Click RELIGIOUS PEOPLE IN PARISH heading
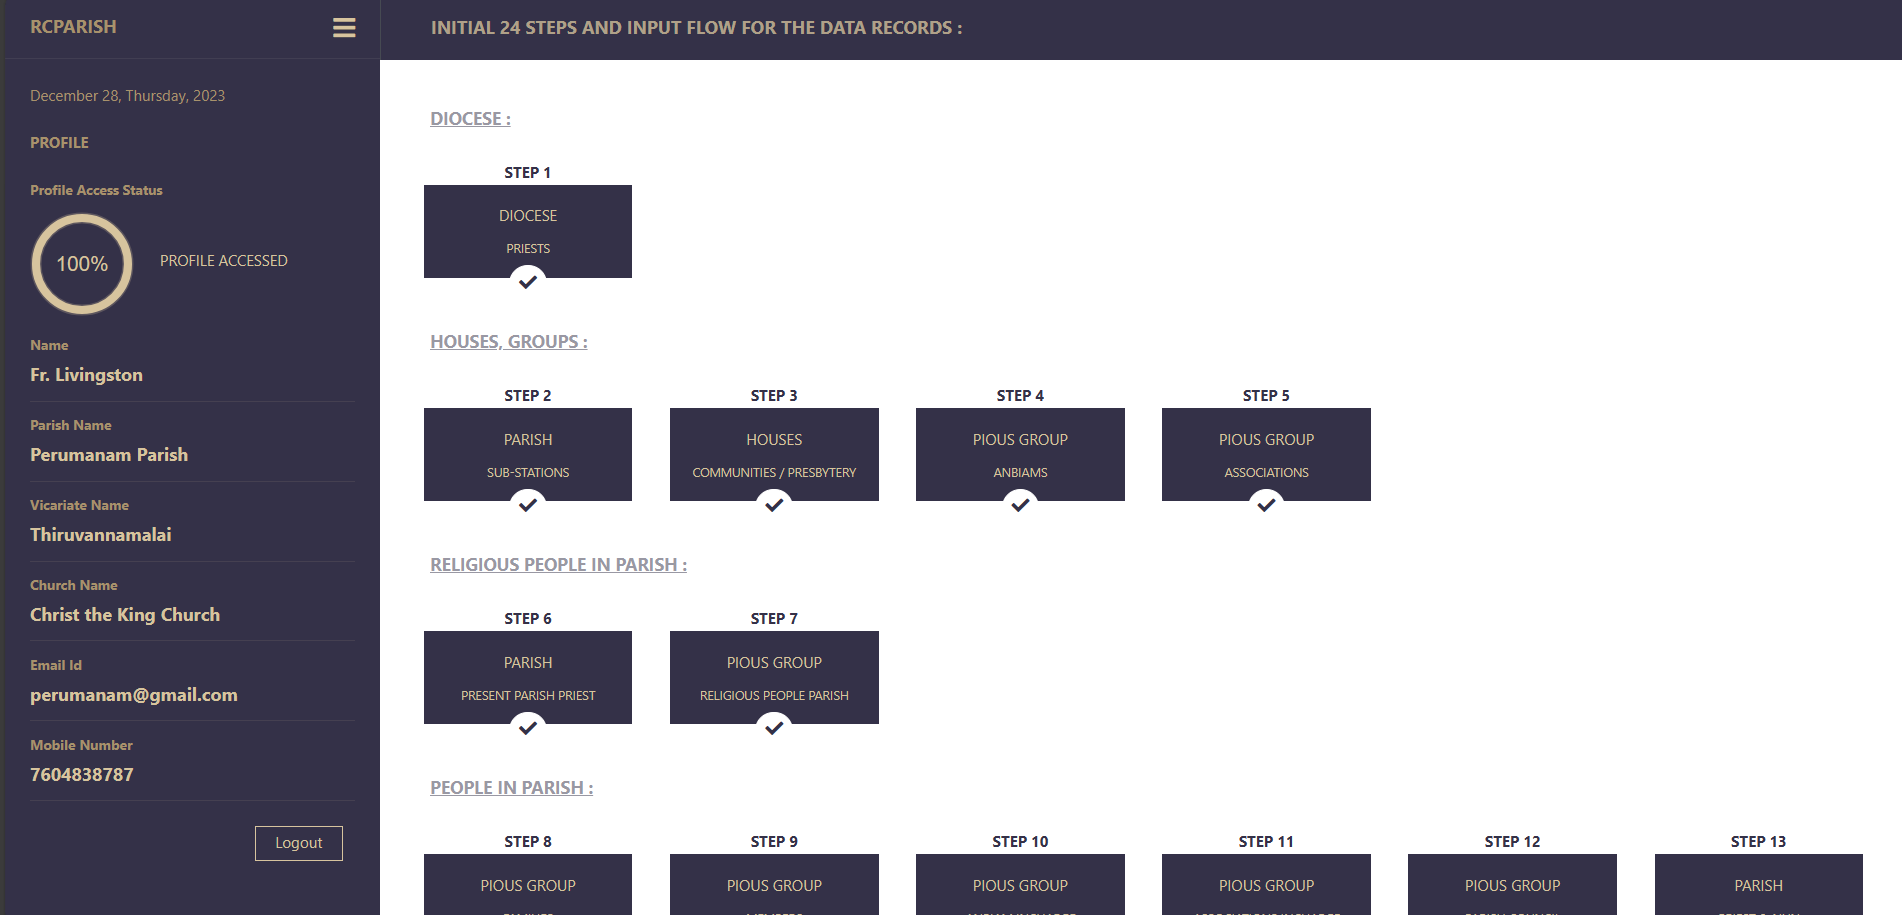 [558, 565]
